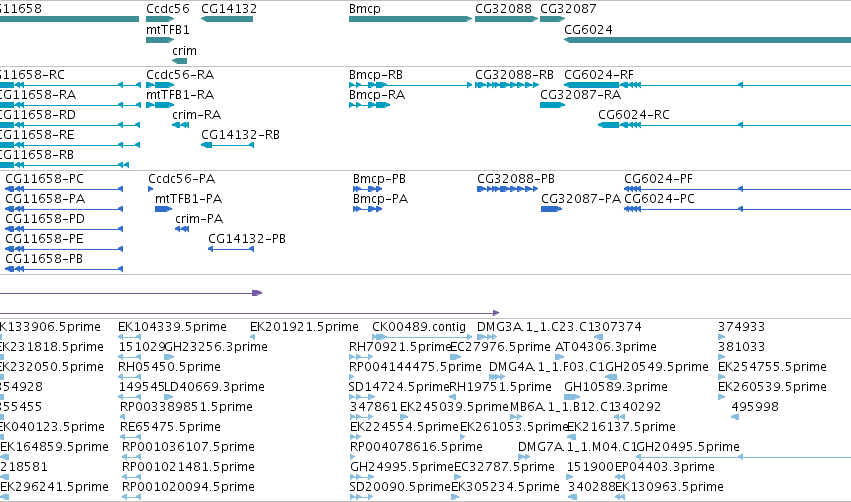
Task: Open the CG6024 gene label
Action: (x=588, y=30)
